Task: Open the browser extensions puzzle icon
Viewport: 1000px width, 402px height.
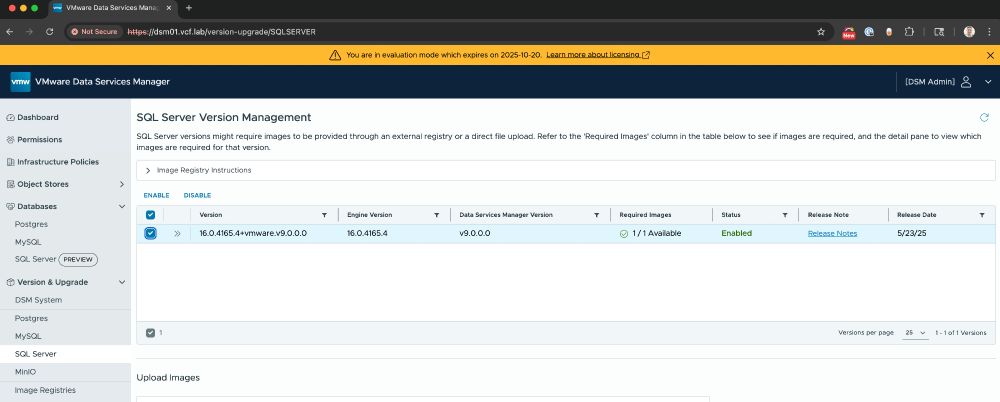Action: [909, 31]
